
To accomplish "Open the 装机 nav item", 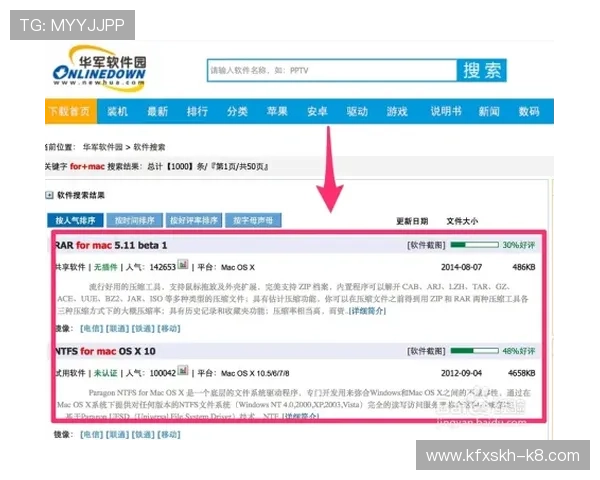I will coord(117,111).
